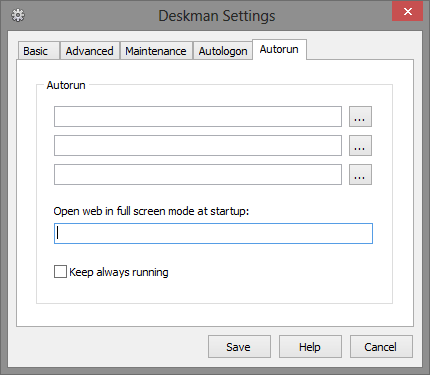Browse for the first autorun program
Viewport: 430px width, 375px height.
pyautogui.click(x=360, y=117)
